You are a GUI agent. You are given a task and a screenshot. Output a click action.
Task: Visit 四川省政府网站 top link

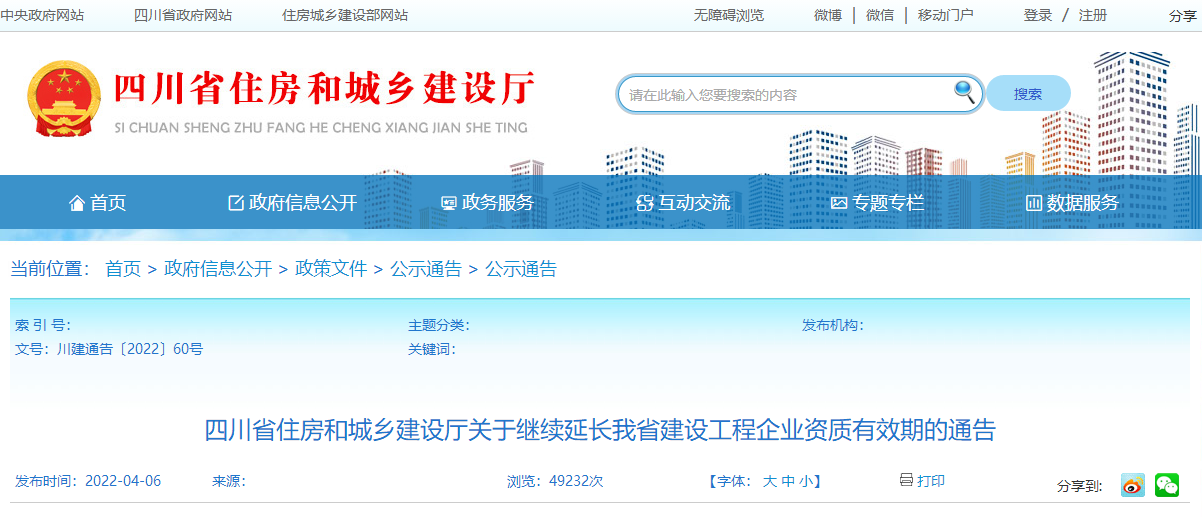pyautogui.click(x=183, y=15)
